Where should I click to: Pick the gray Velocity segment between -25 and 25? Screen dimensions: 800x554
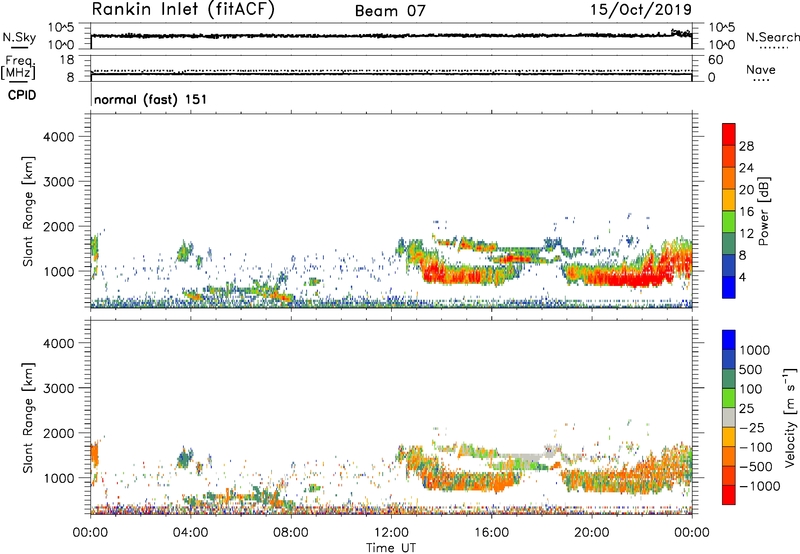pos(729,417)
